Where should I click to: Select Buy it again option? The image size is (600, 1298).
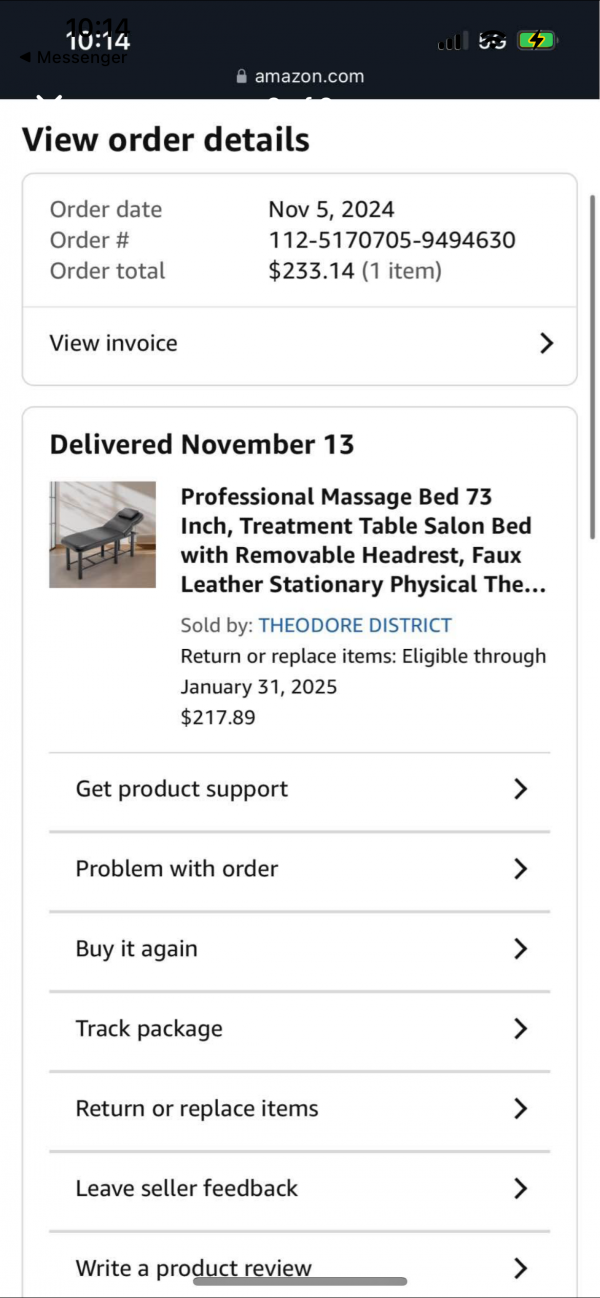[x=137, y=949]
